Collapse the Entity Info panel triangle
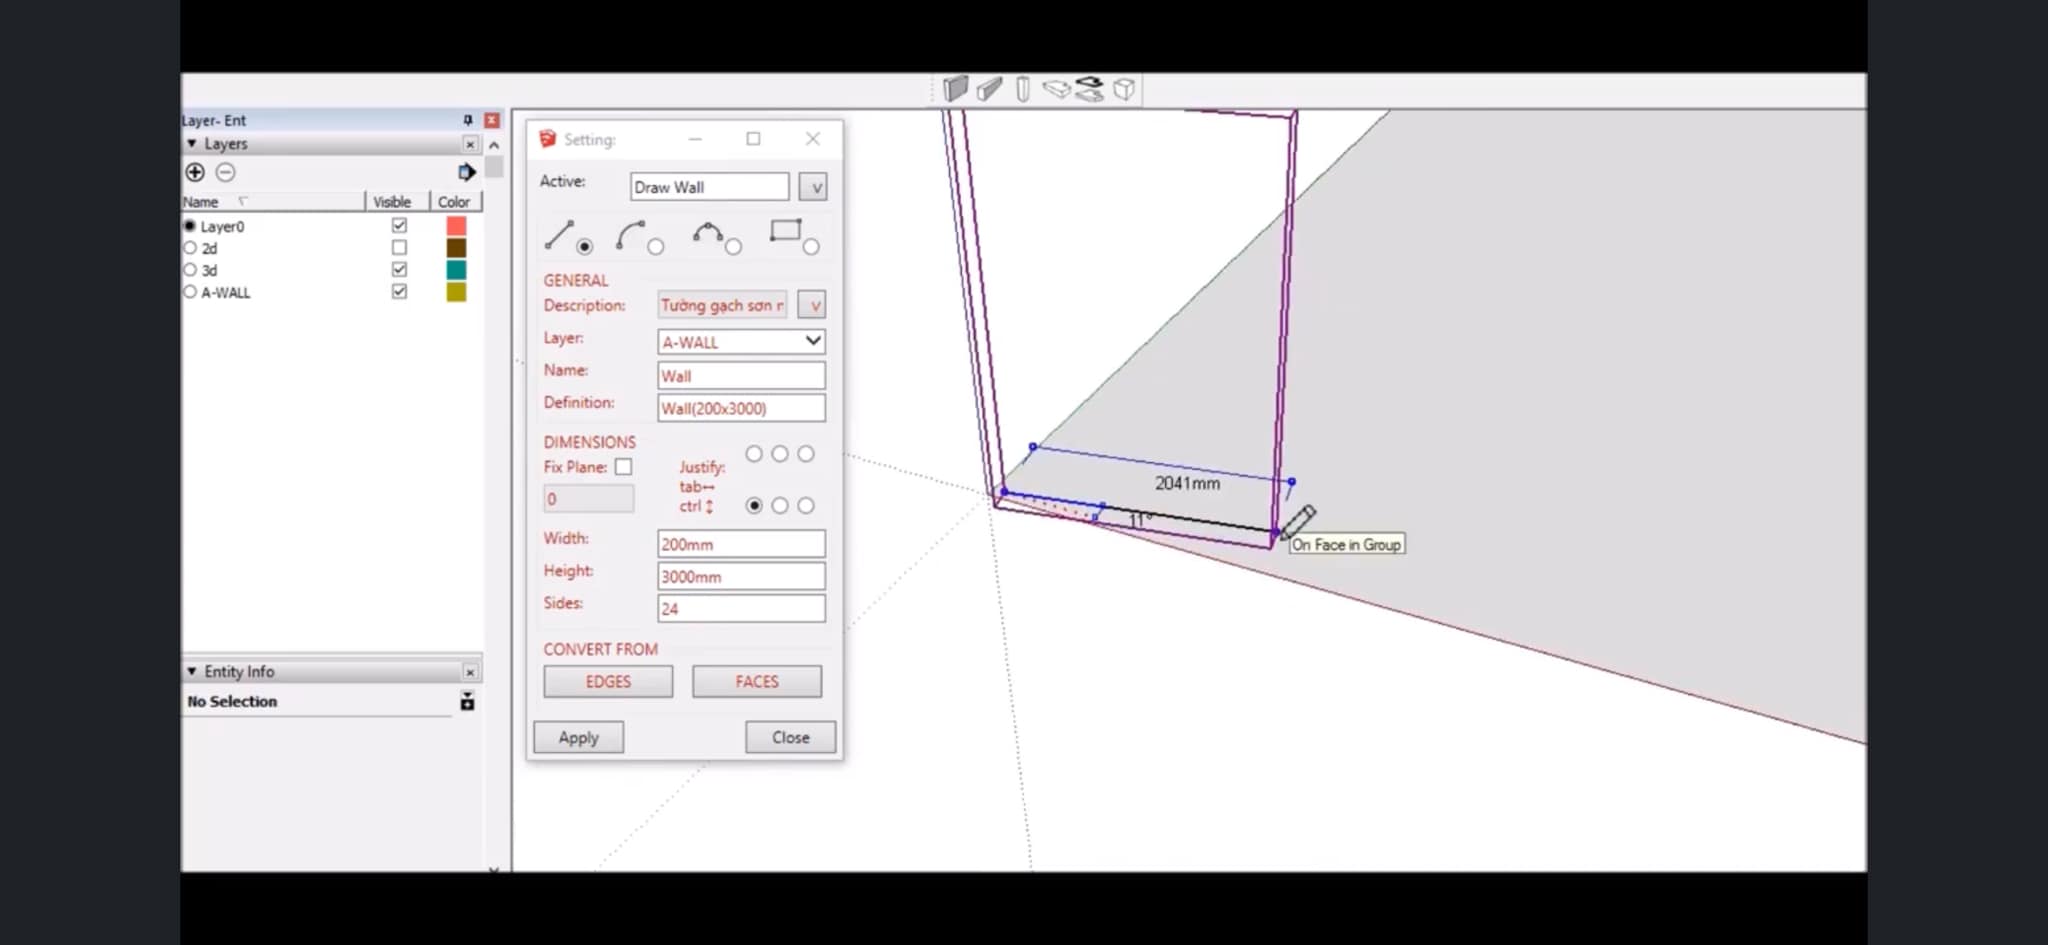The image size is (2048, 945). point(192,672)
